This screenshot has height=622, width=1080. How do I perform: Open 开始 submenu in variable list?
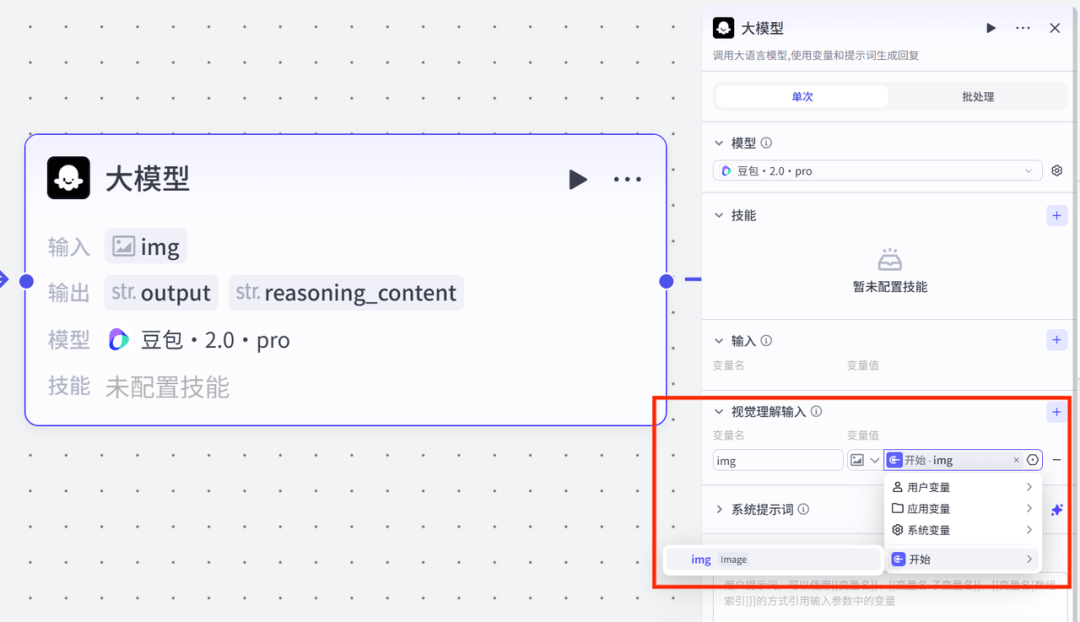coord(962,559)
